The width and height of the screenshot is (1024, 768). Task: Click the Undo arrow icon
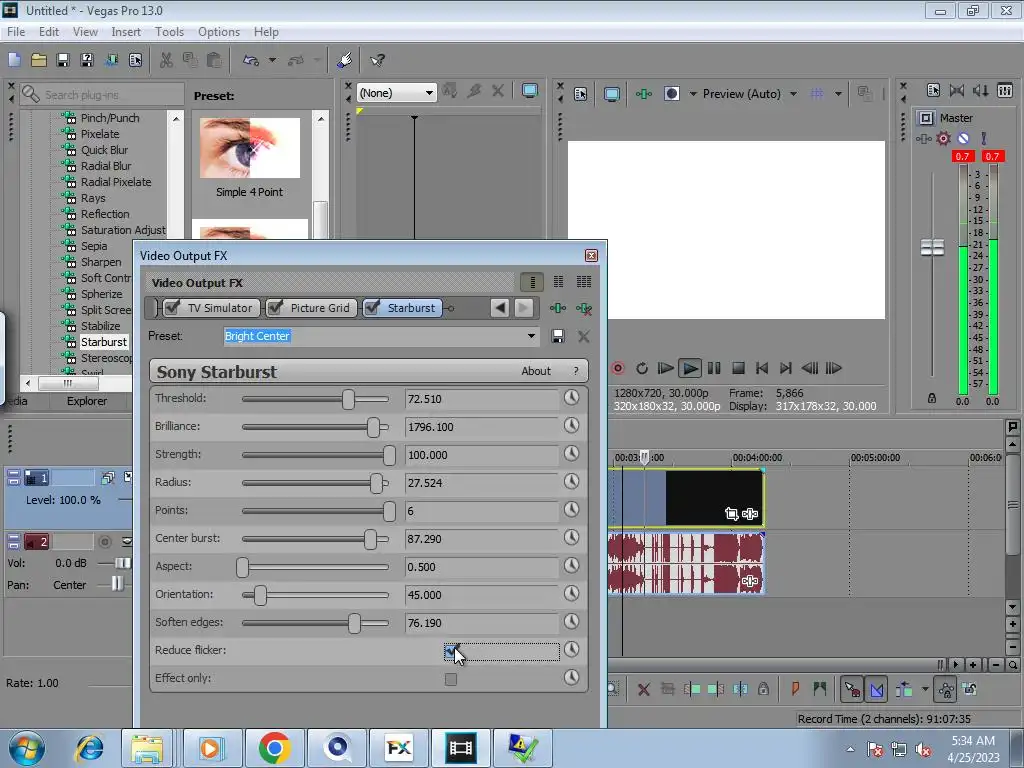251,60
